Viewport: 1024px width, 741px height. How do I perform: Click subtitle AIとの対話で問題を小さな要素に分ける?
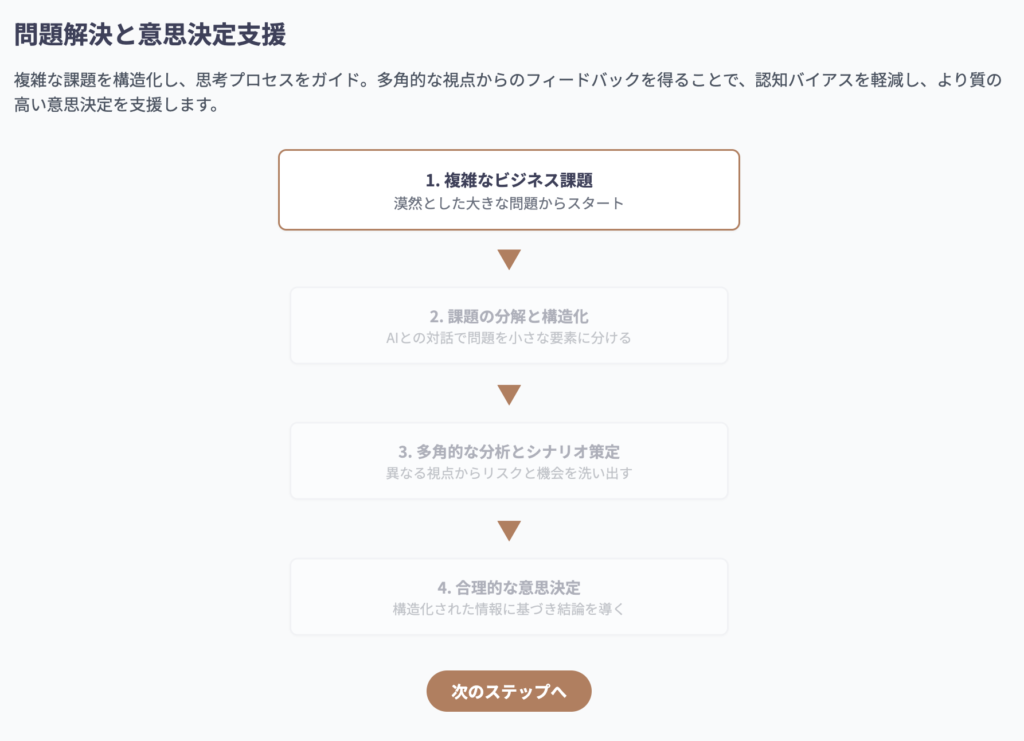tap(509, 338)
